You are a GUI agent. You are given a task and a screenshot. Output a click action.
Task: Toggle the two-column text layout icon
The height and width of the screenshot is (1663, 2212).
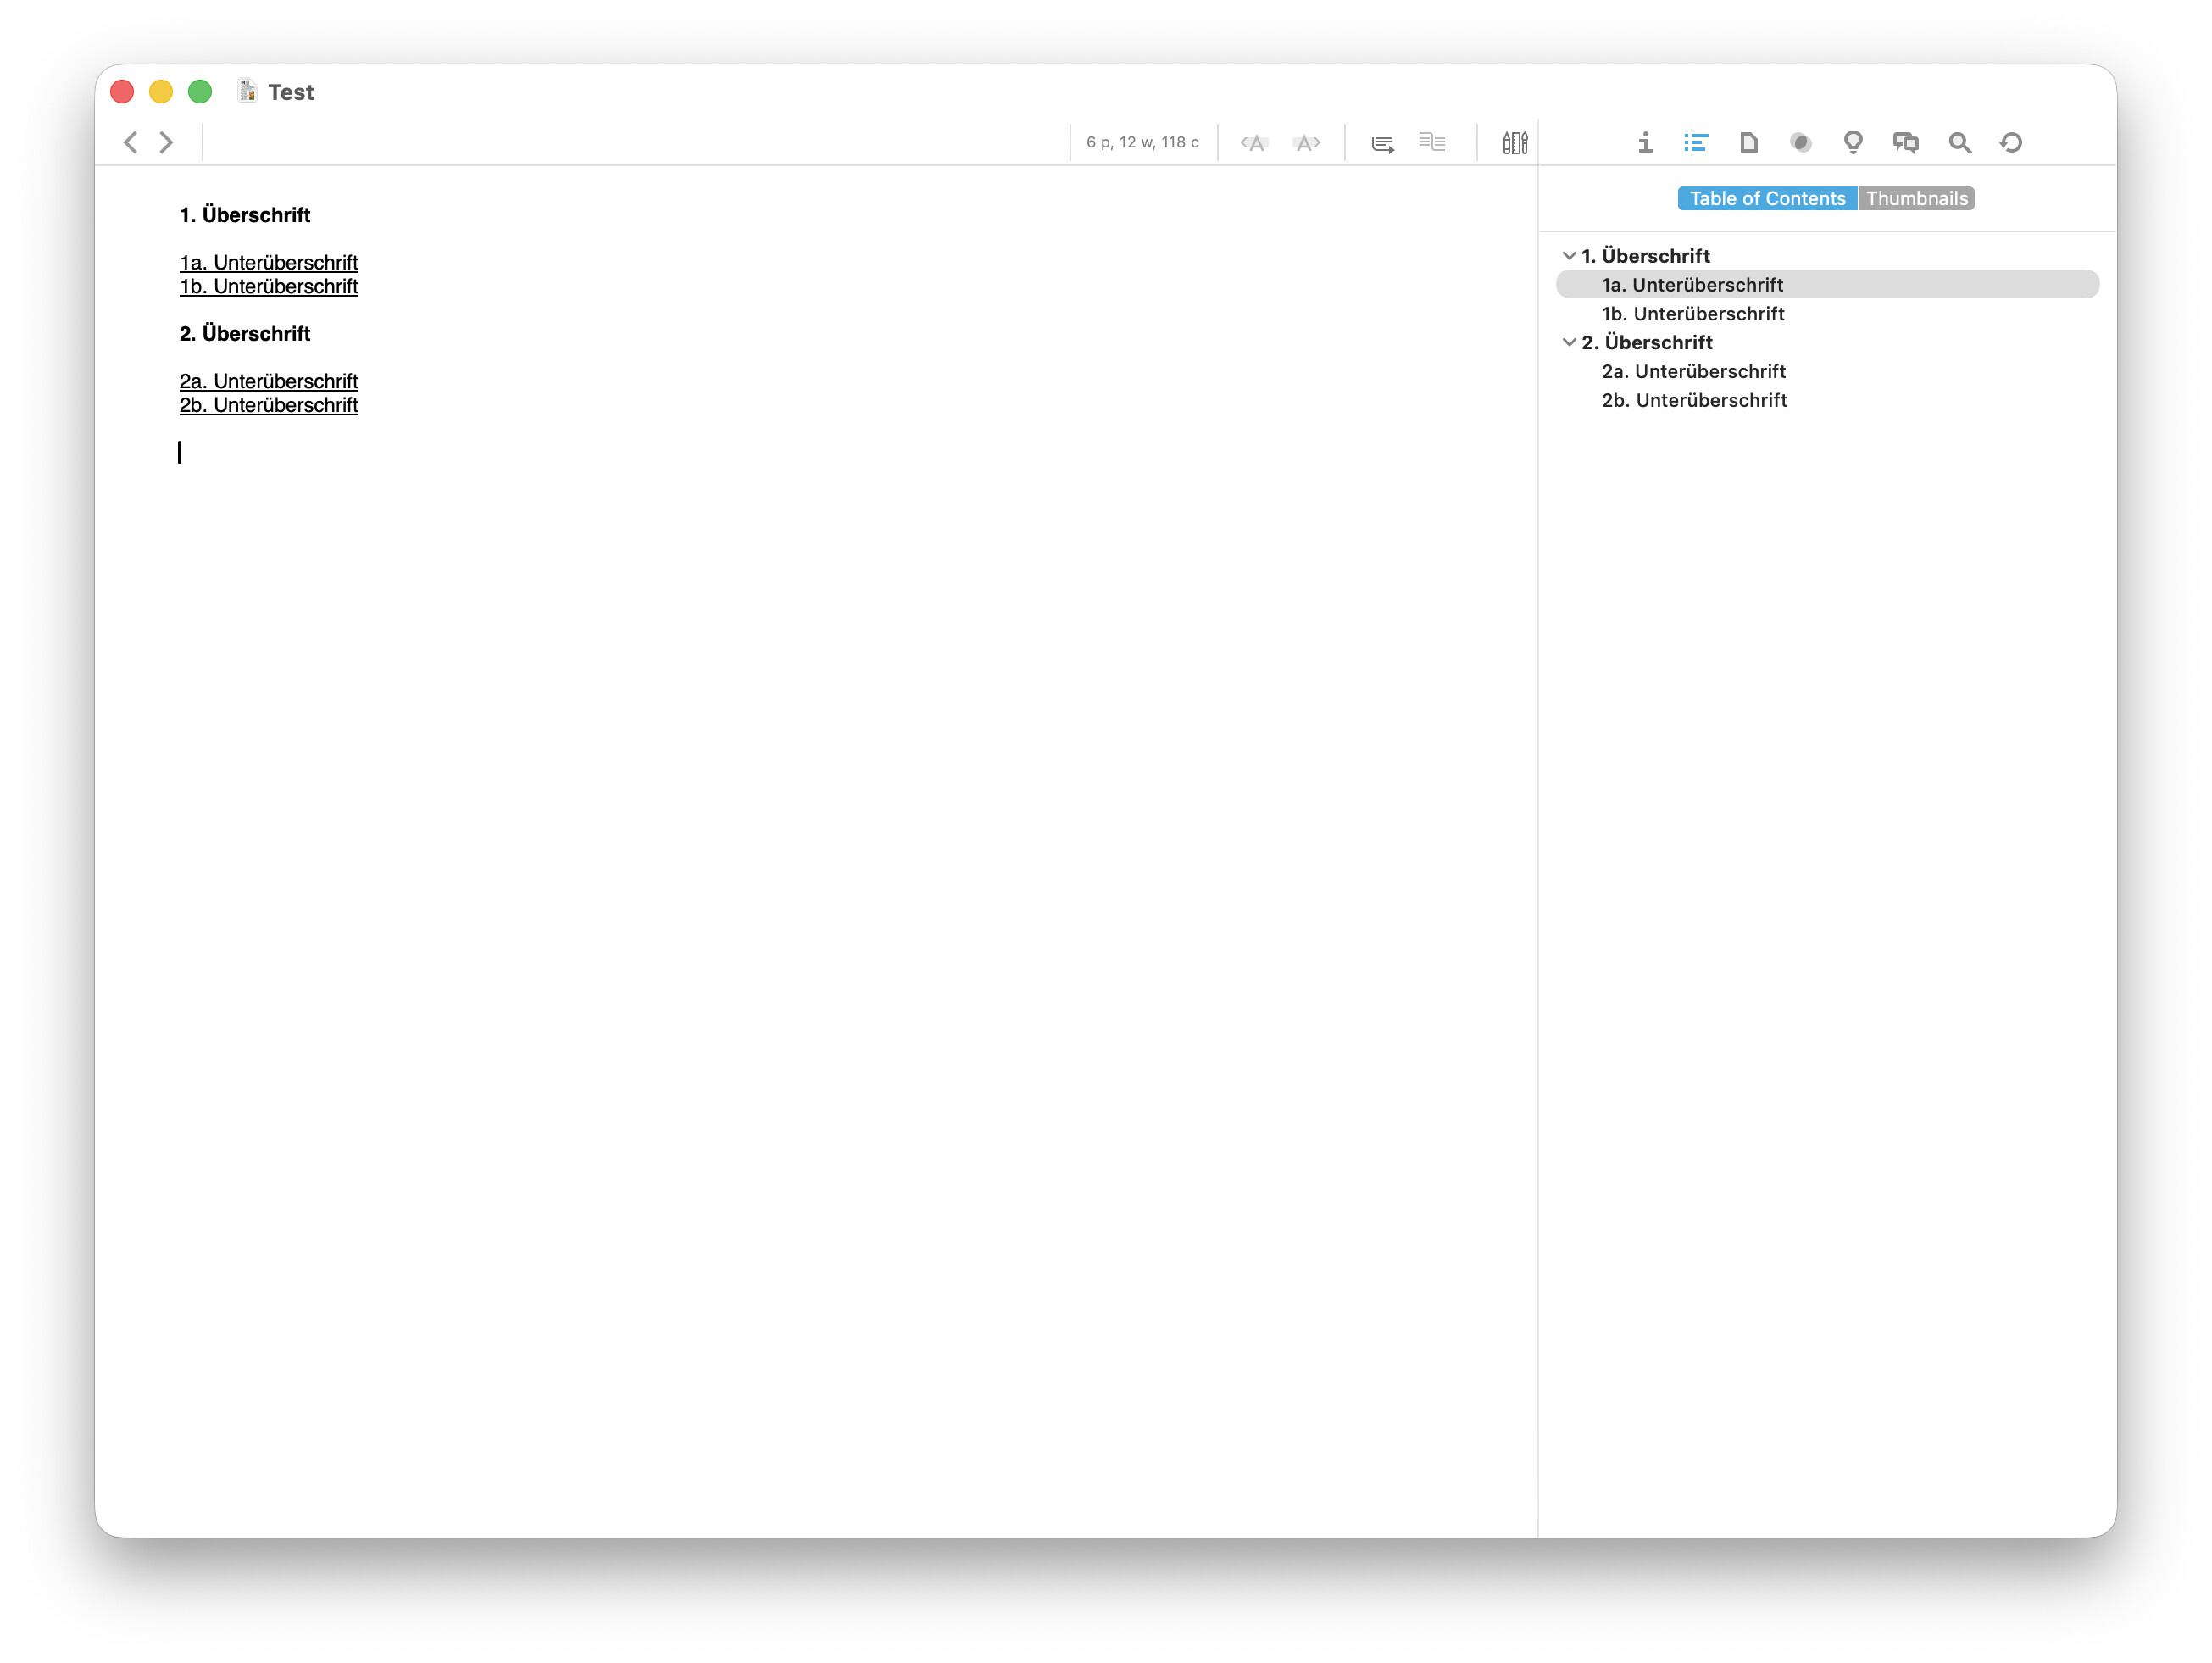[x=1432, y=143]
